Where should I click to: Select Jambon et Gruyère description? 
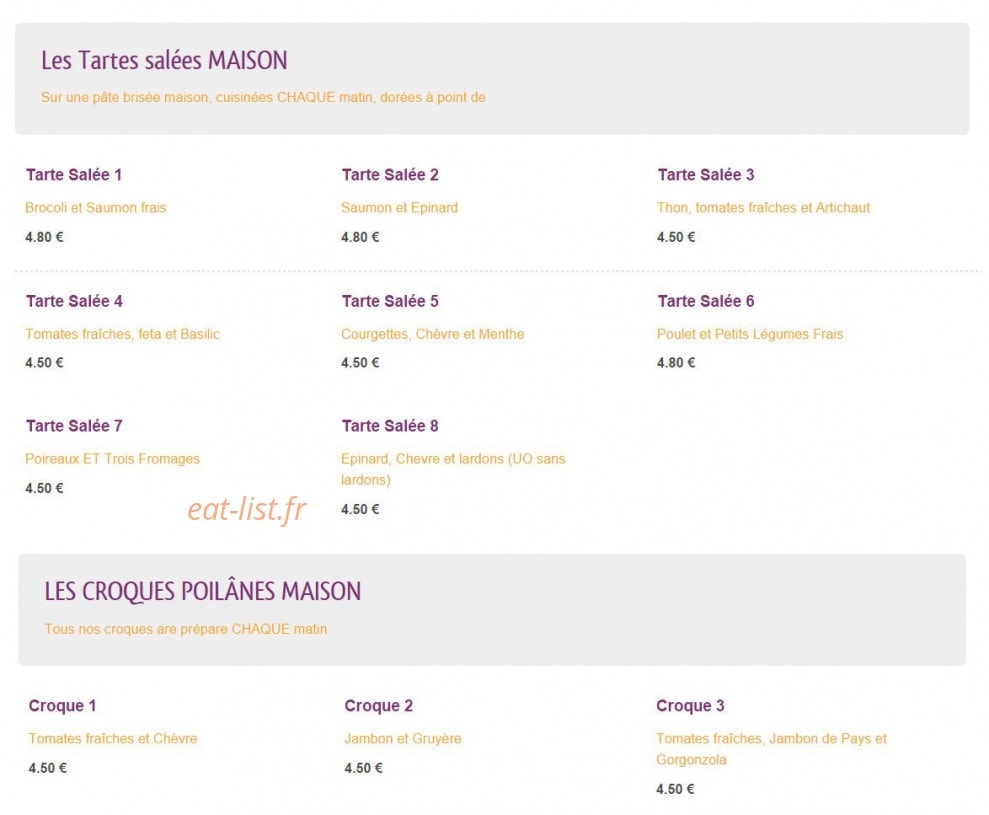[x=402, y=739]
